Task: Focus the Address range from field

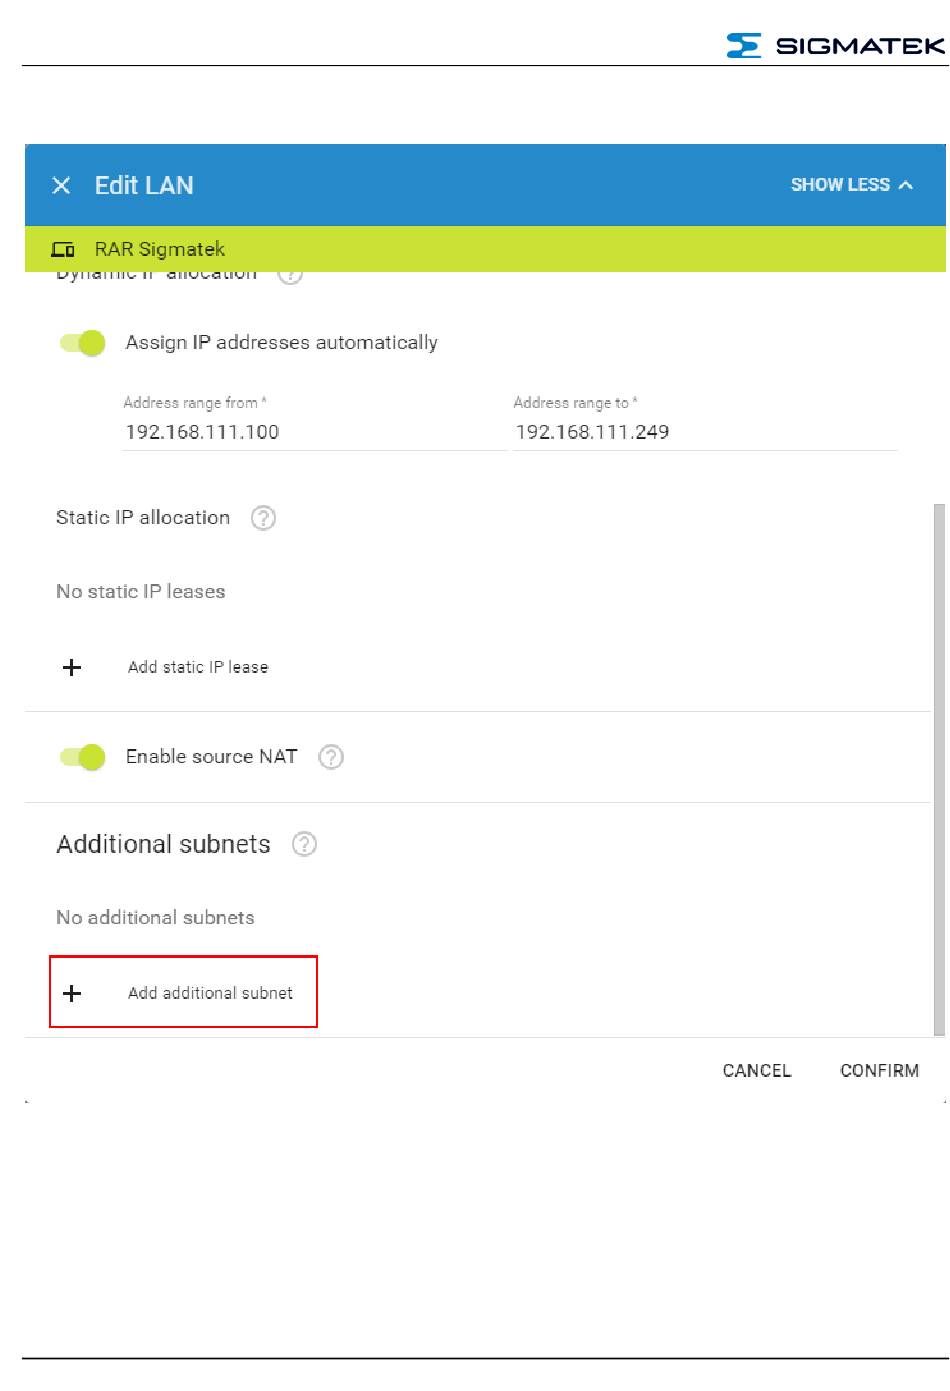Action: (314, 432)
